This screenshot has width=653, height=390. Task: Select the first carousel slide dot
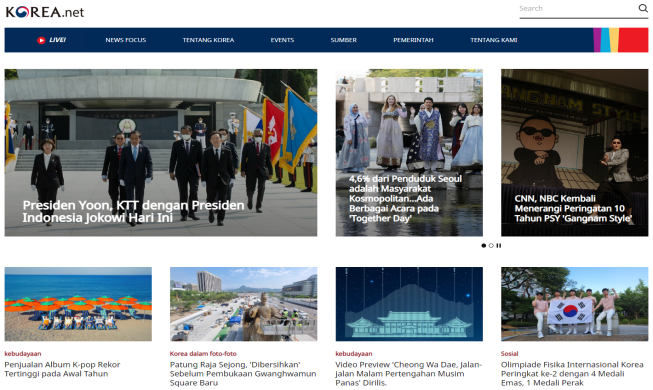(x=484, y=245)
